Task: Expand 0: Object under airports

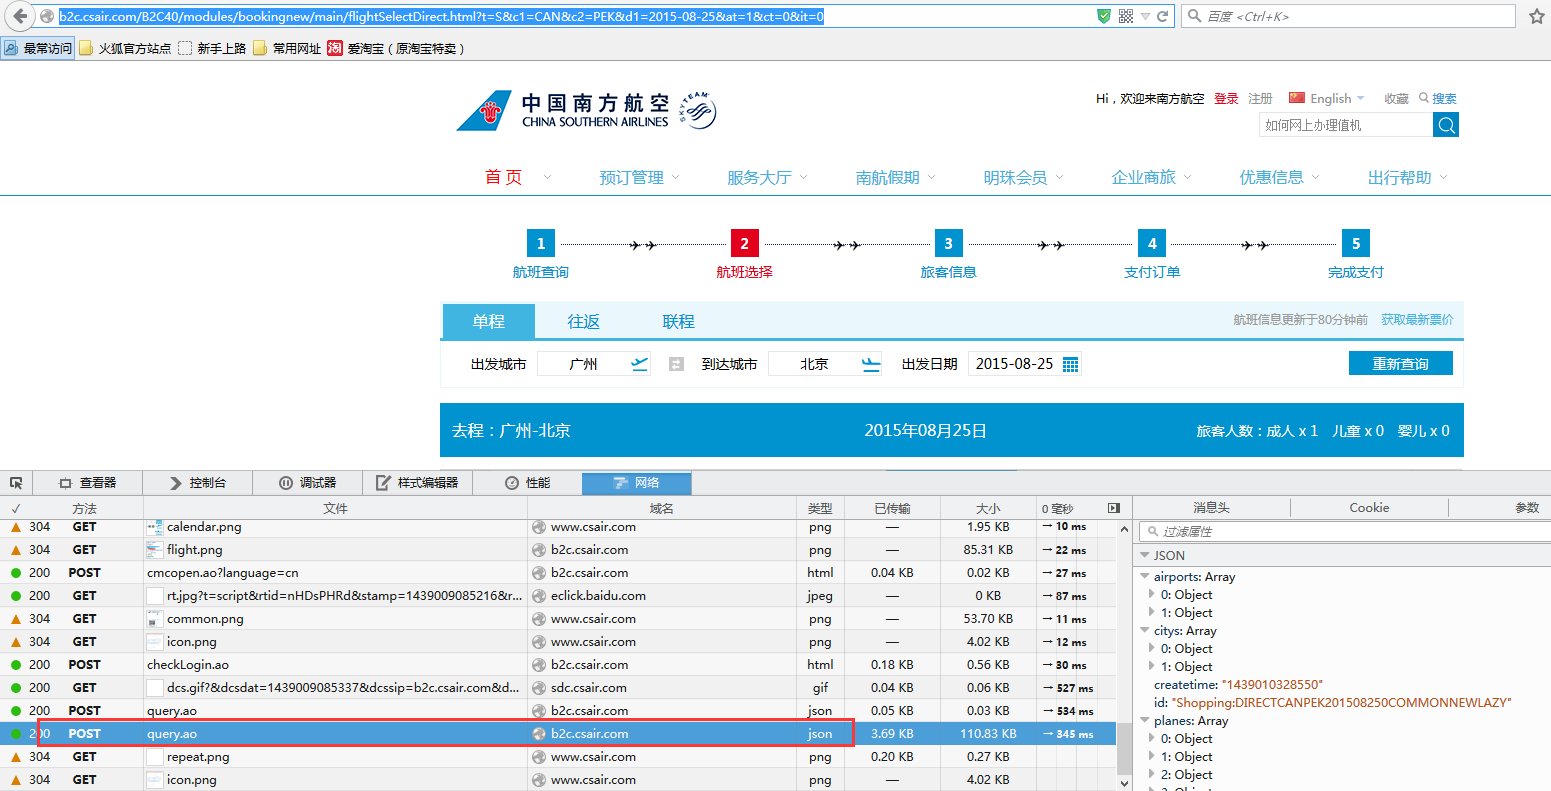Action: (1152, 594)
